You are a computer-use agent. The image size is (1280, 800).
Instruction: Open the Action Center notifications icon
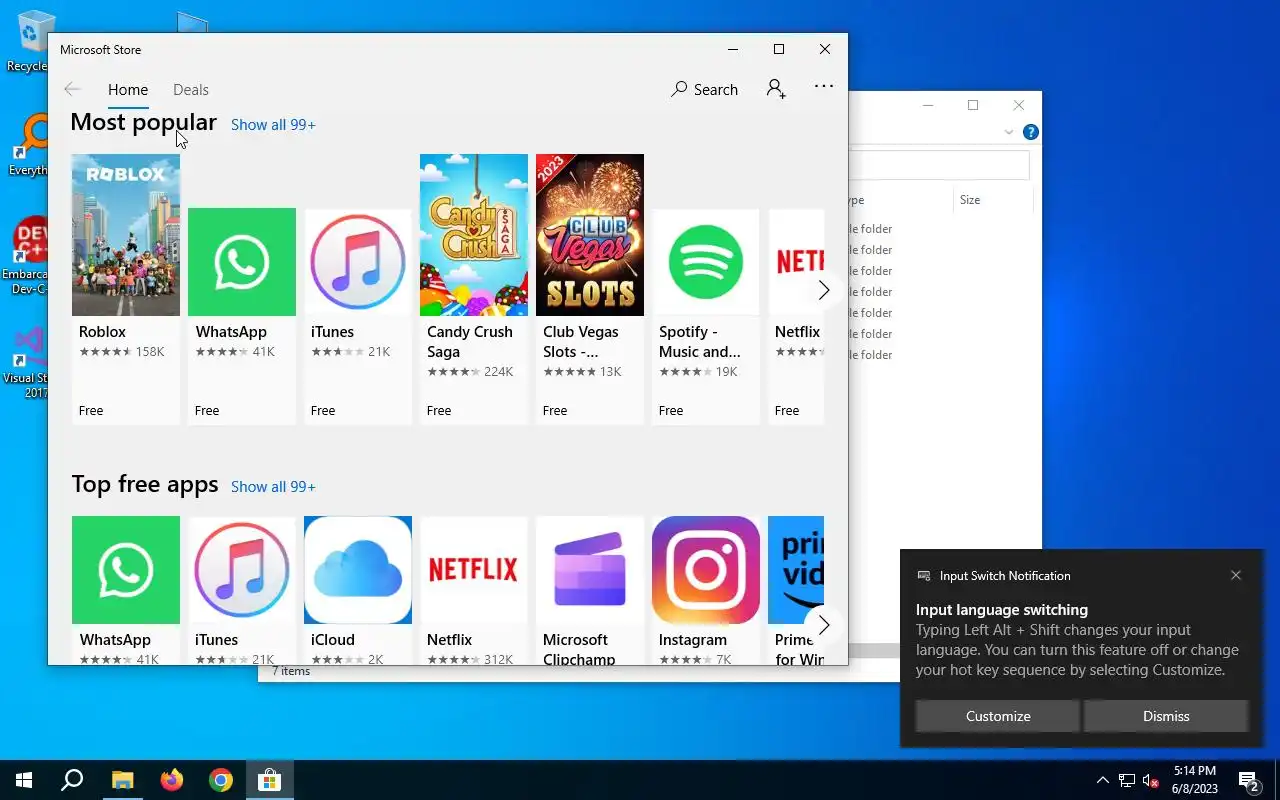[x=1249, y=780]
